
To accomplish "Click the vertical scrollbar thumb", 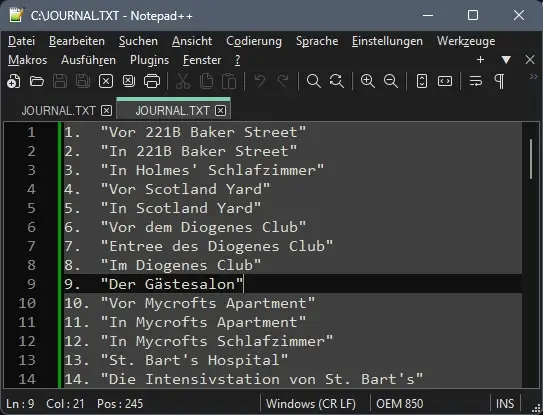I will 531,159.
